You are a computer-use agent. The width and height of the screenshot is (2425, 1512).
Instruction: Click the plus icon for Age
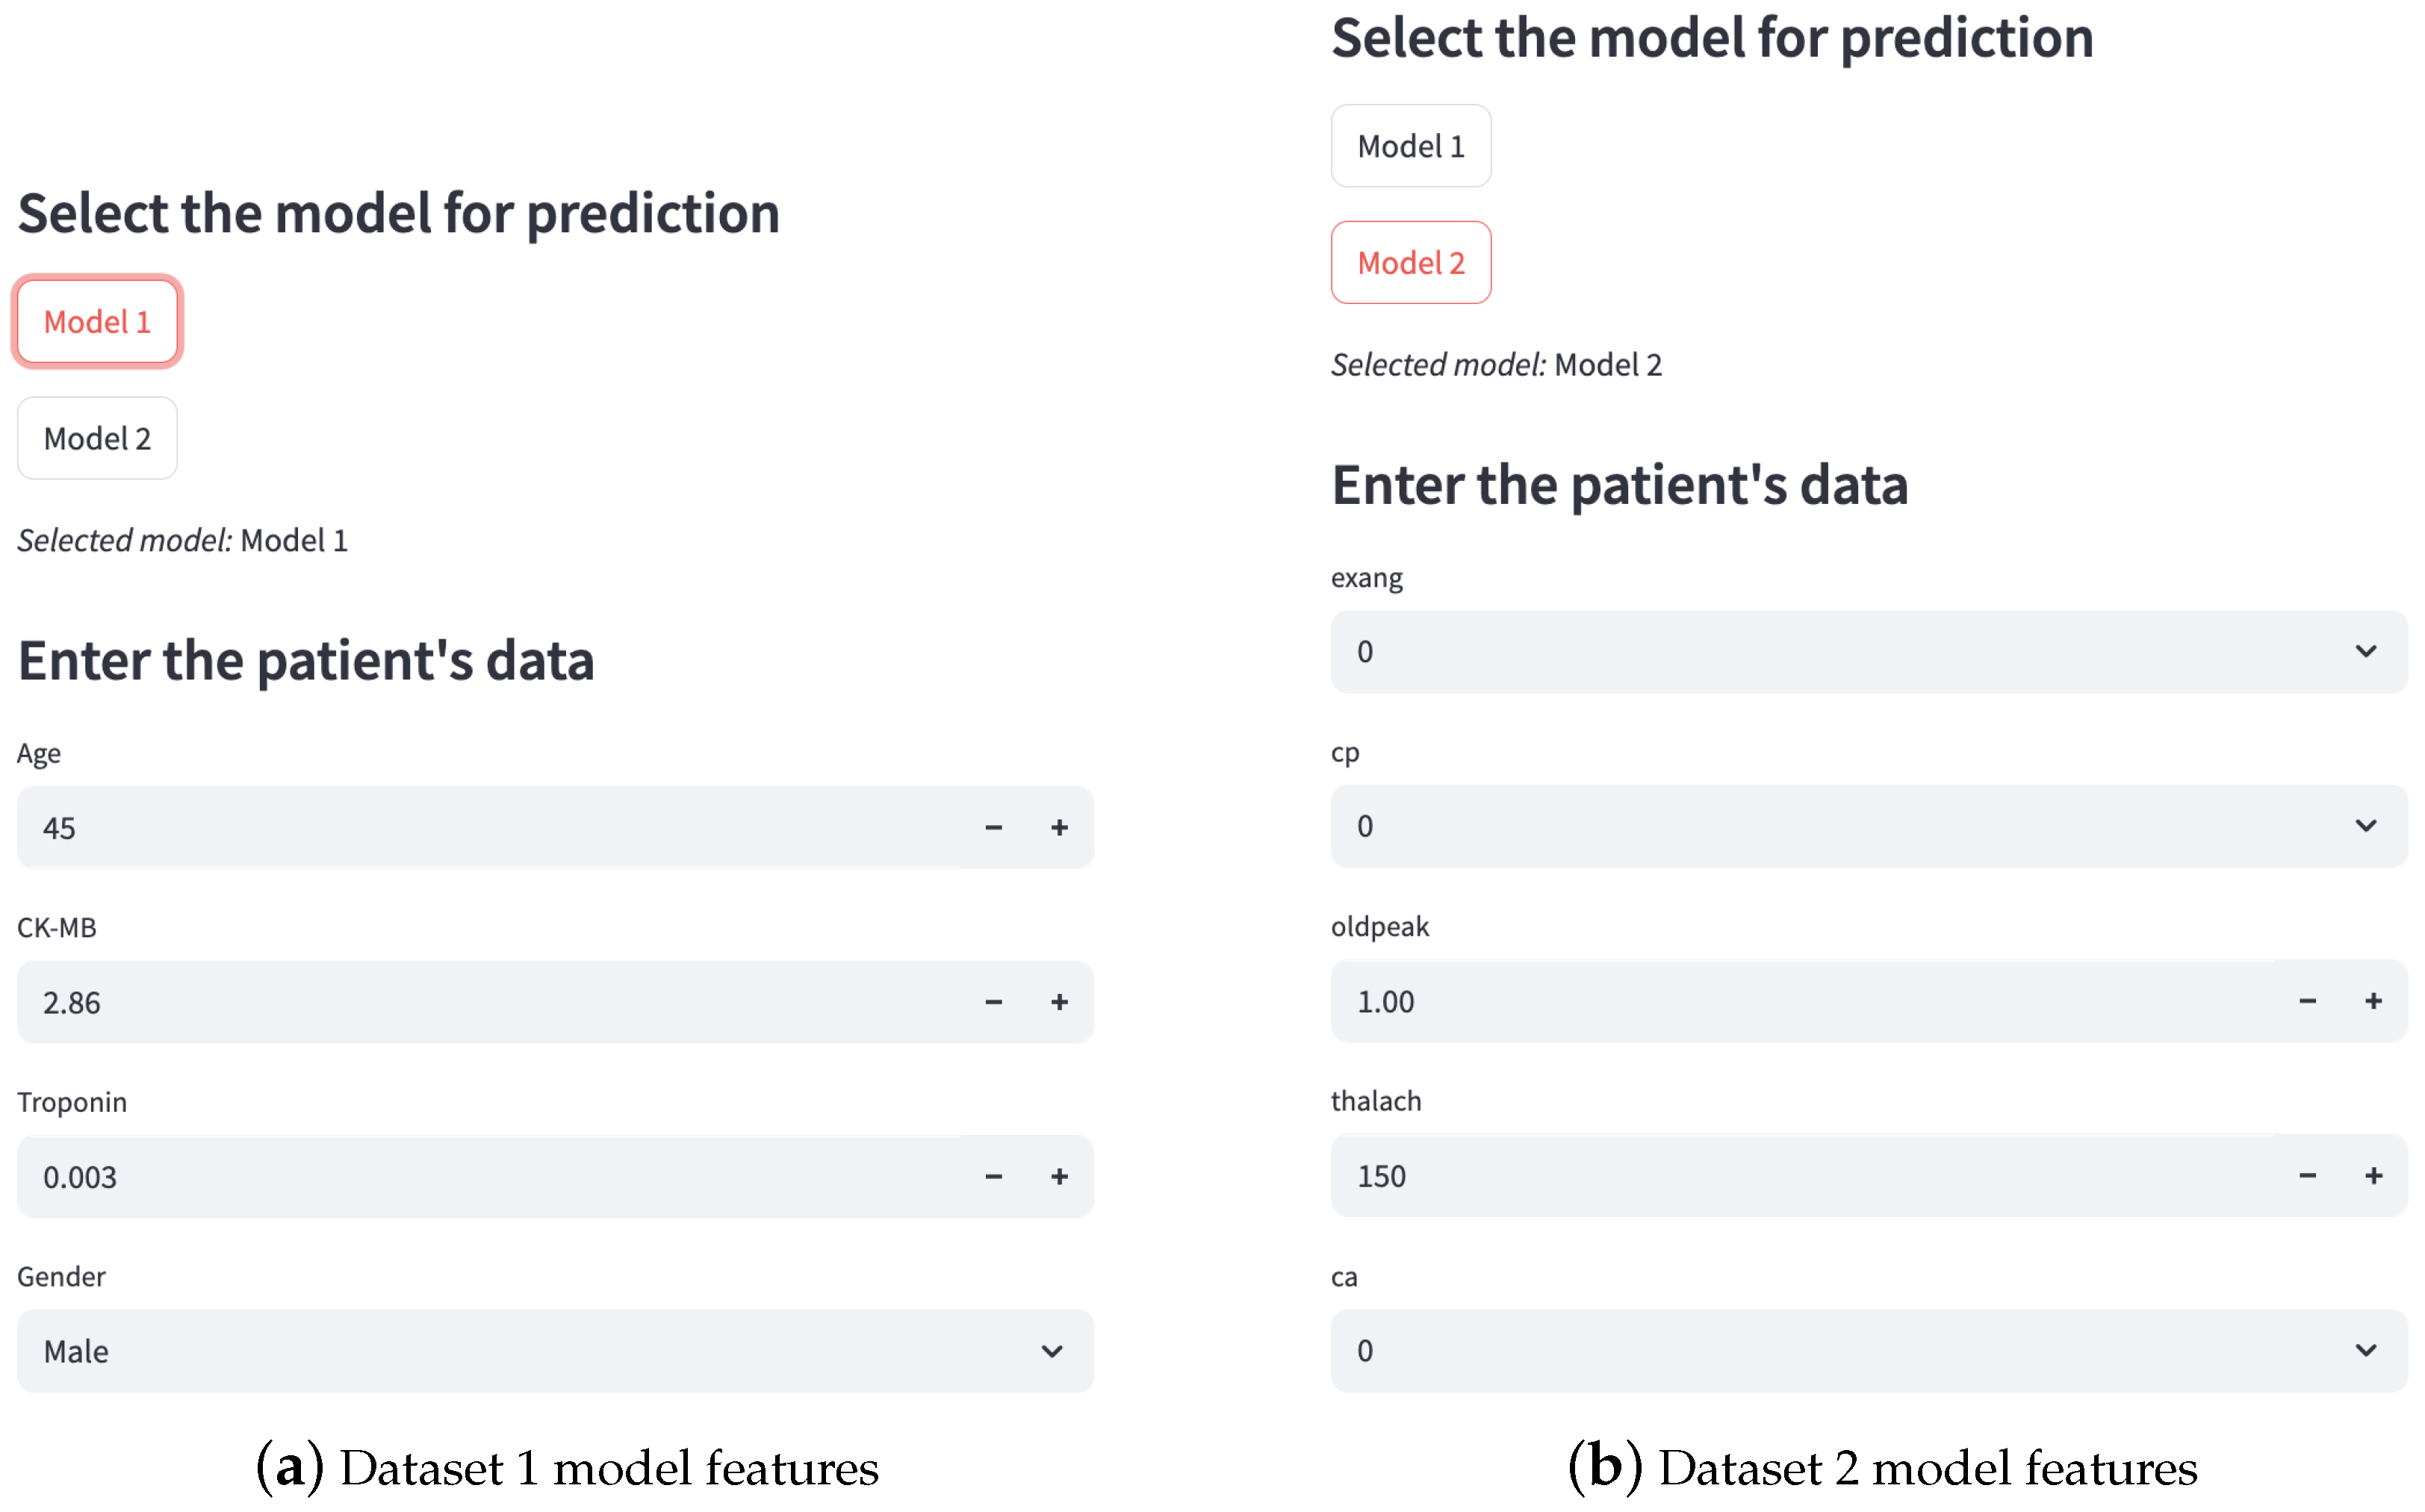[x=1059, y=827]
